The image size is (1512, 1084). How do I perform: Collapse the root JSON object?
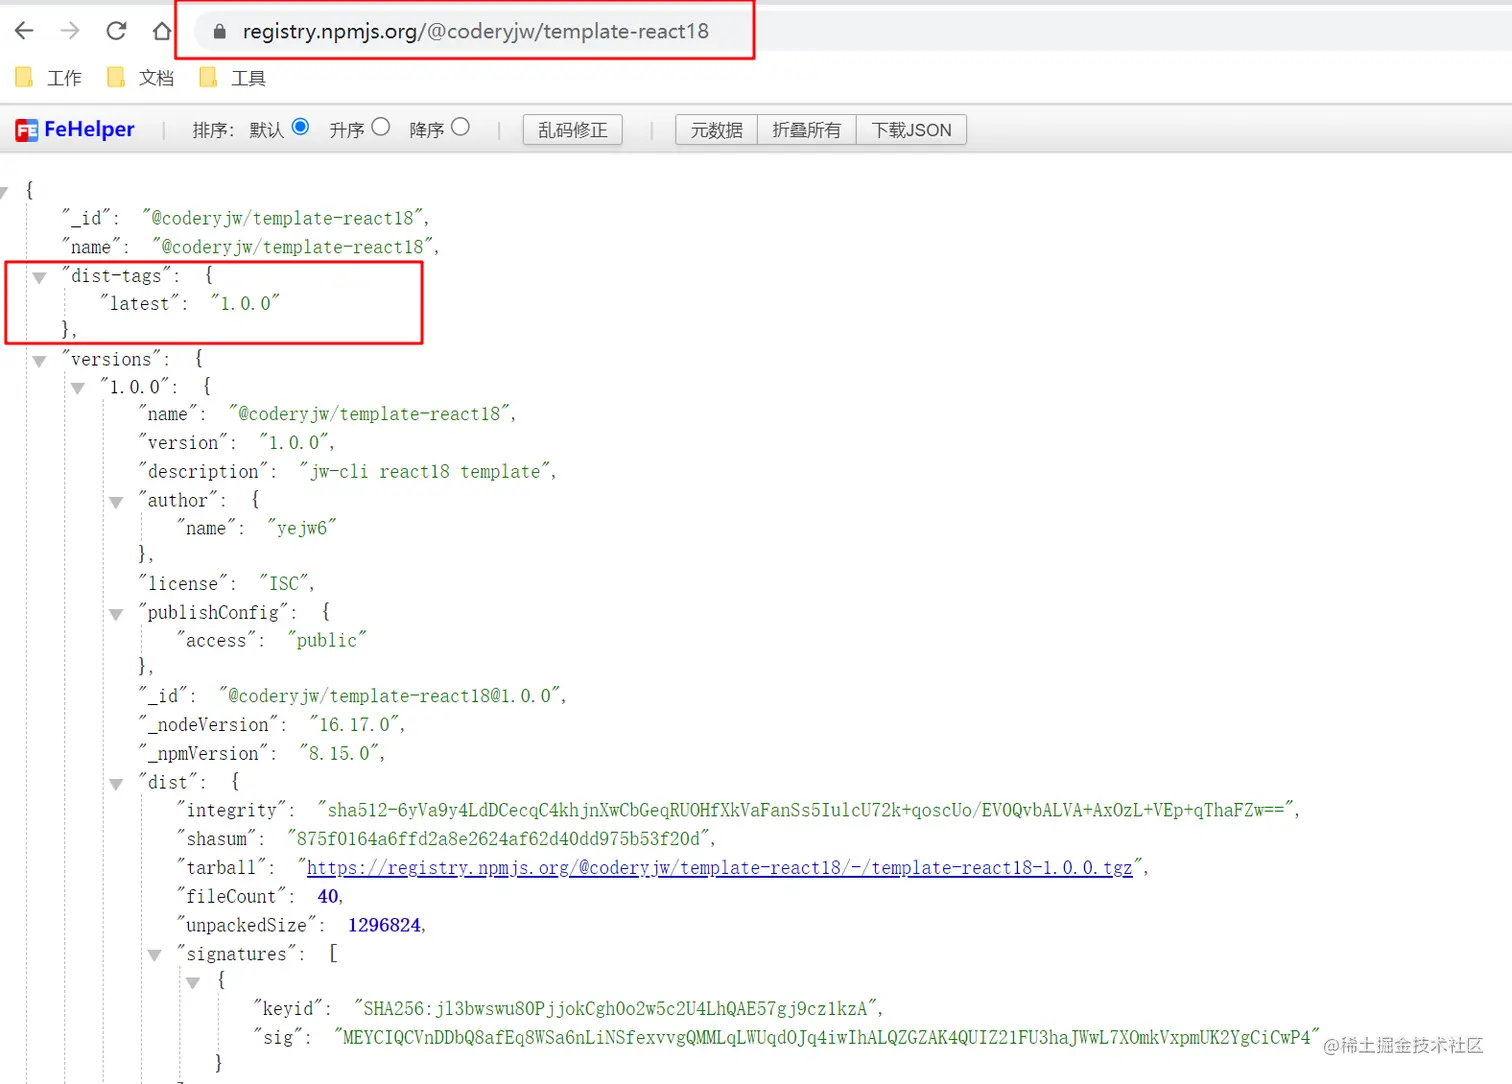tap(5, 192)
